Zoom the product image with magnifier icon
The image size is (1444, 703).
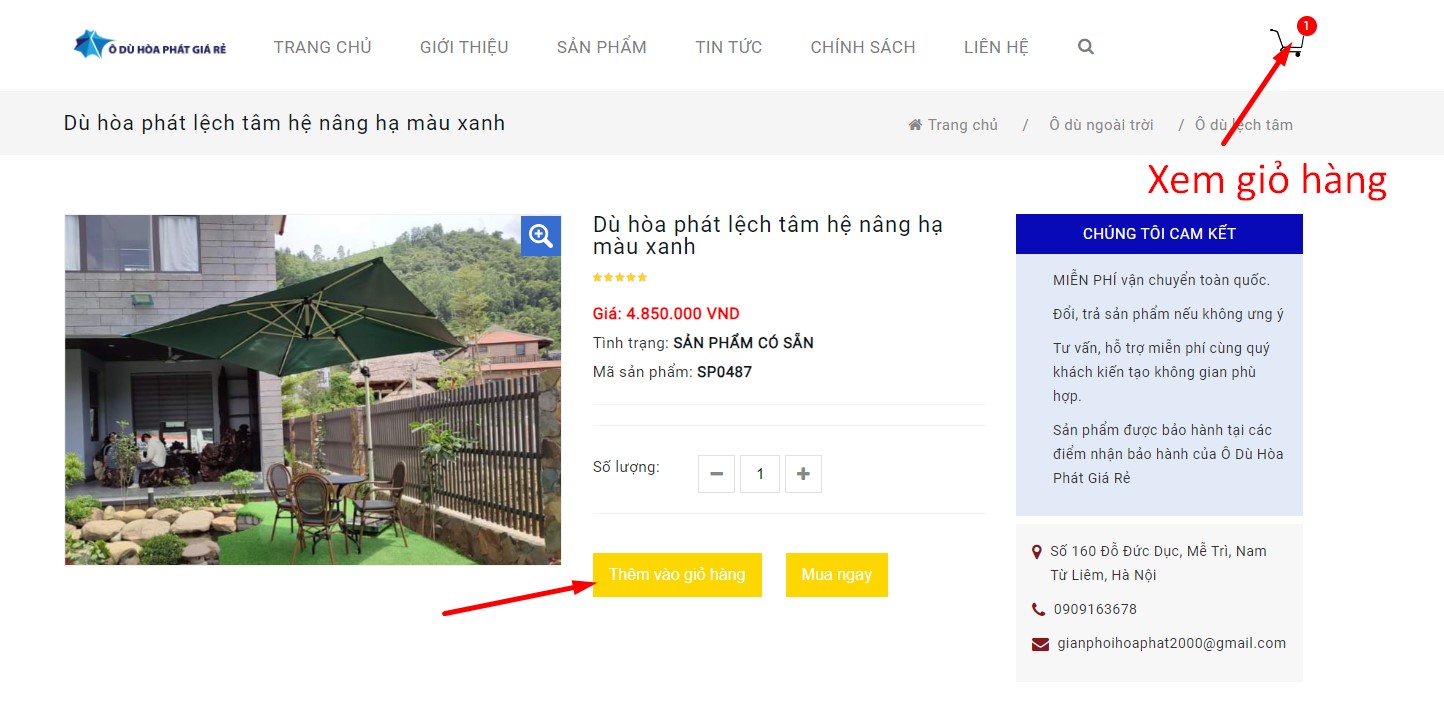point(541,236)
